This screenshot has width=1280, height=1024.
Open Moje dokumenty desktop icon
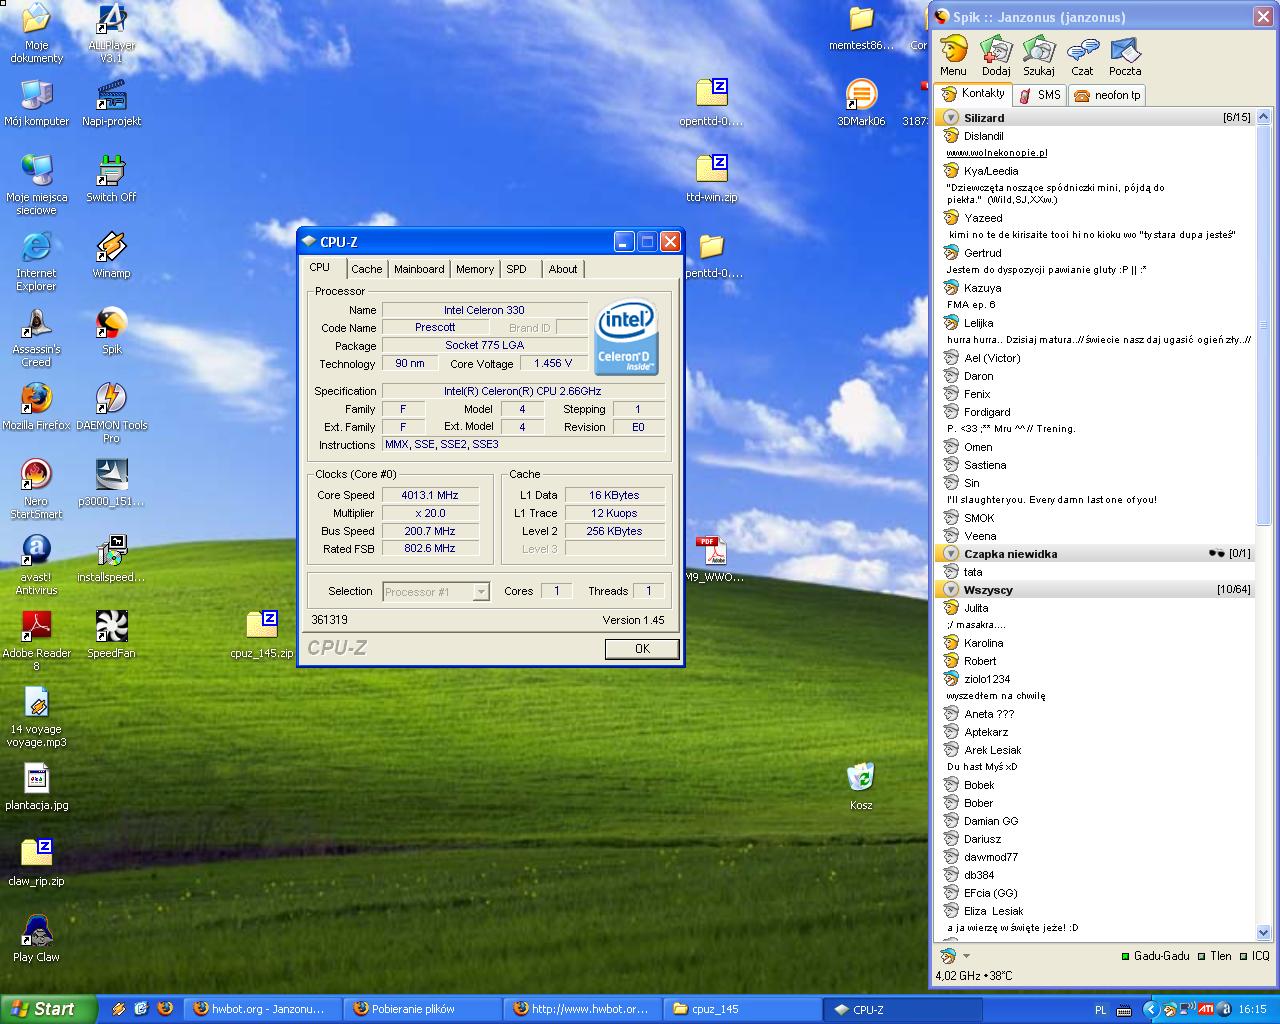(x=37, y=33)
